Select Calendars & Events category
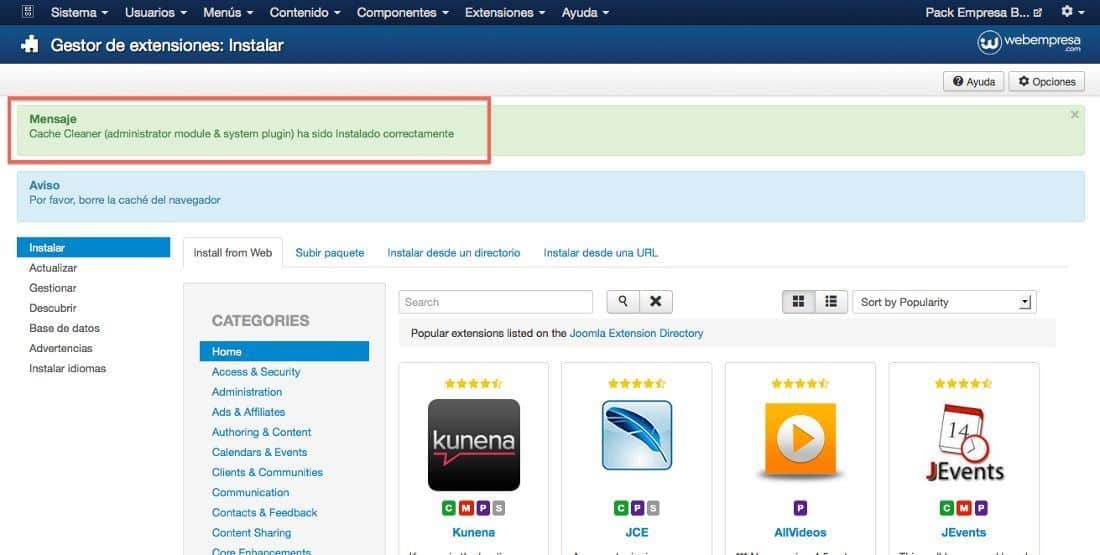Viewport: 1100px width, 555px height. (260, 453)
